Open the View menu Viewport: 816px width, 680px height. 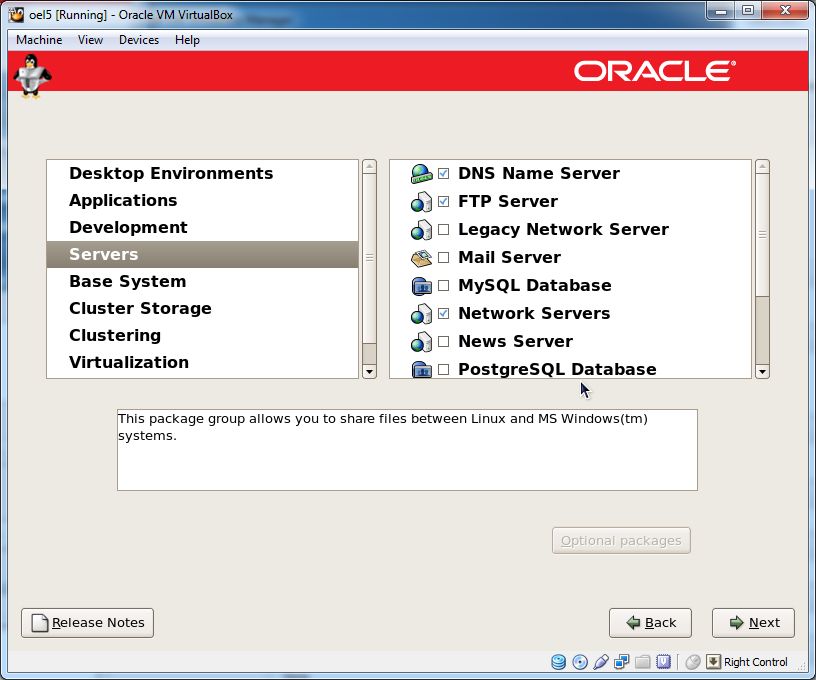click(x=90, y=40)
